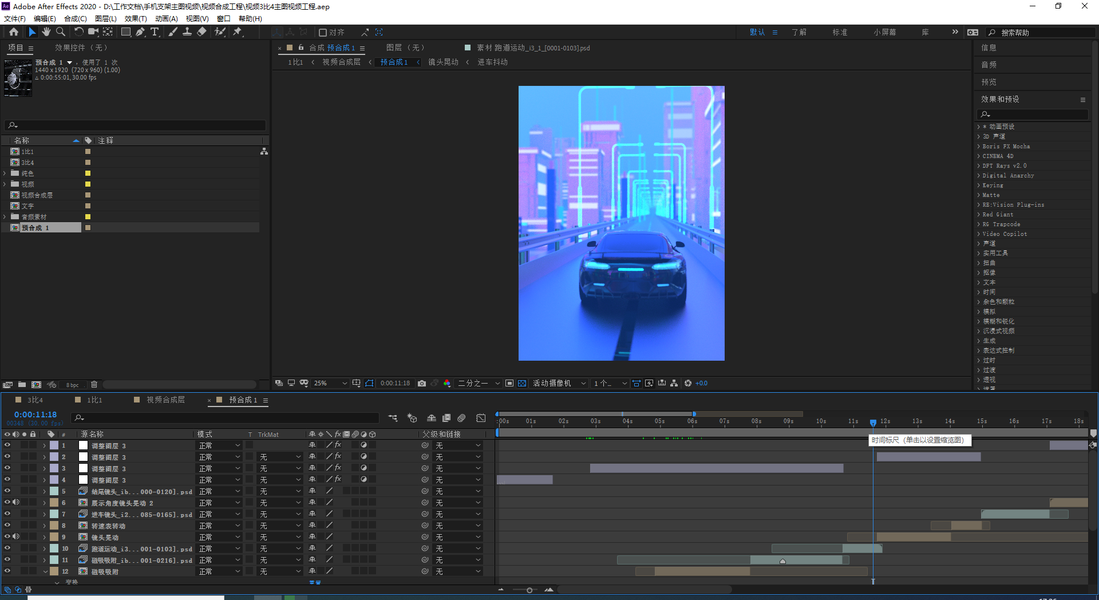Expand layer 10 跑道运动 psd properties
This screenshot has width=1099, height=600.
pyautogui.click(x=44, y=548)
